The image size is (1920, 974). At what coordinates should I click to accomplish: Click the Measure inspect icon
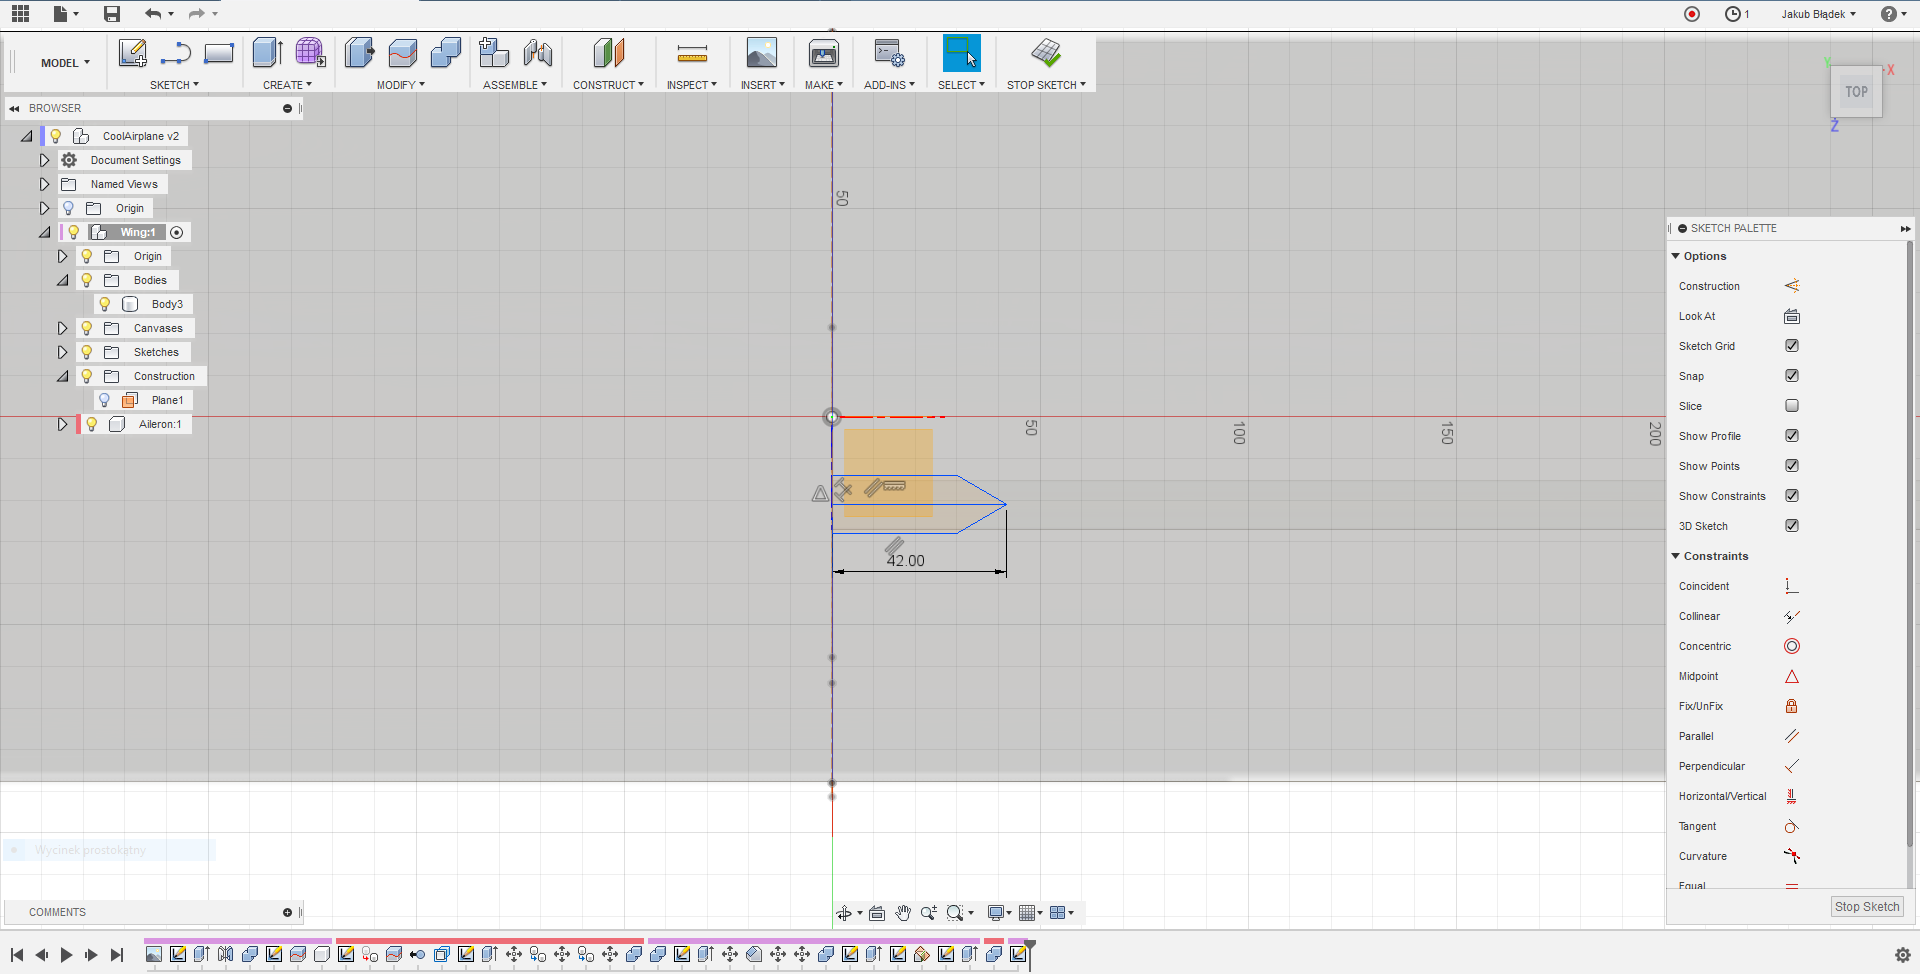point(692,53)
